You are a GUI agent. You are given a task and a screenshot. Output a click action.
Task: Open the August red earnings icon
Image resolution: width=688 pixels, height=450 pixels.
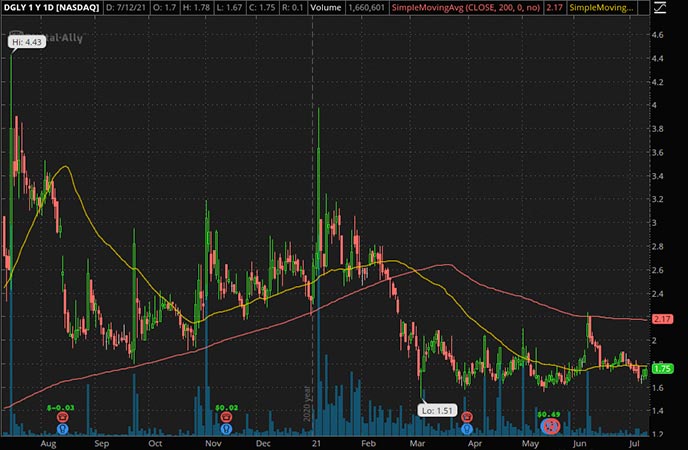pos(62,418)
